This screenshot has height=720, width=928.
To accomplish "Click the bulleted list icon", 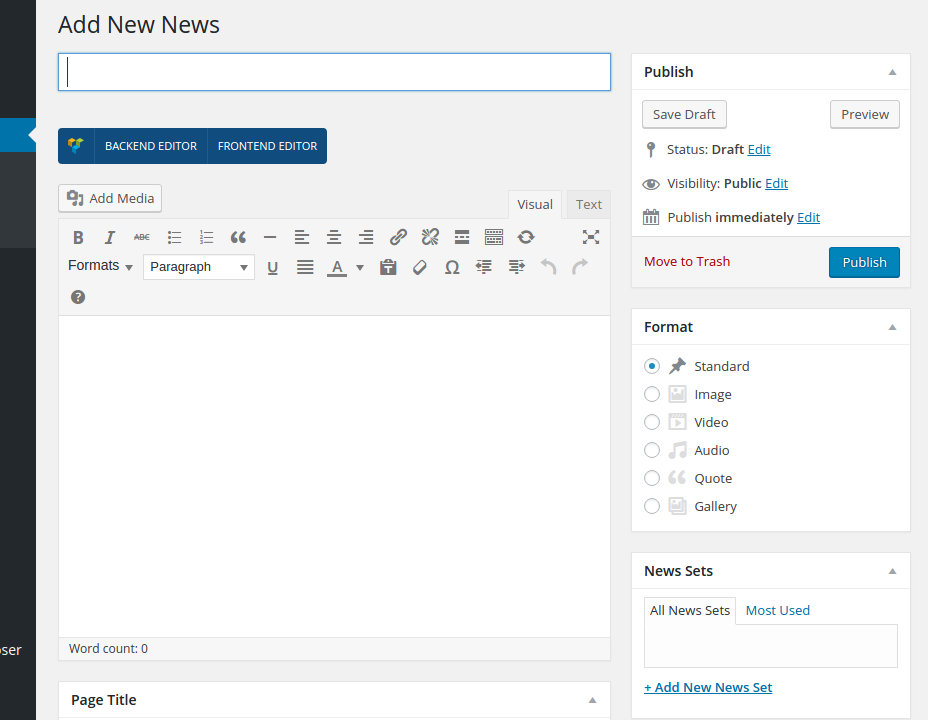I will coord(174,237).
